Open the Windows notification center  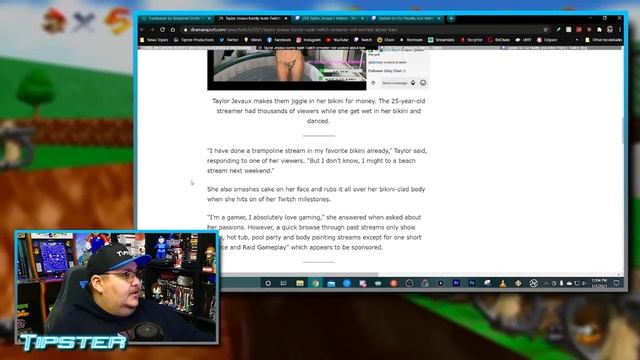(x=617, y=283)
